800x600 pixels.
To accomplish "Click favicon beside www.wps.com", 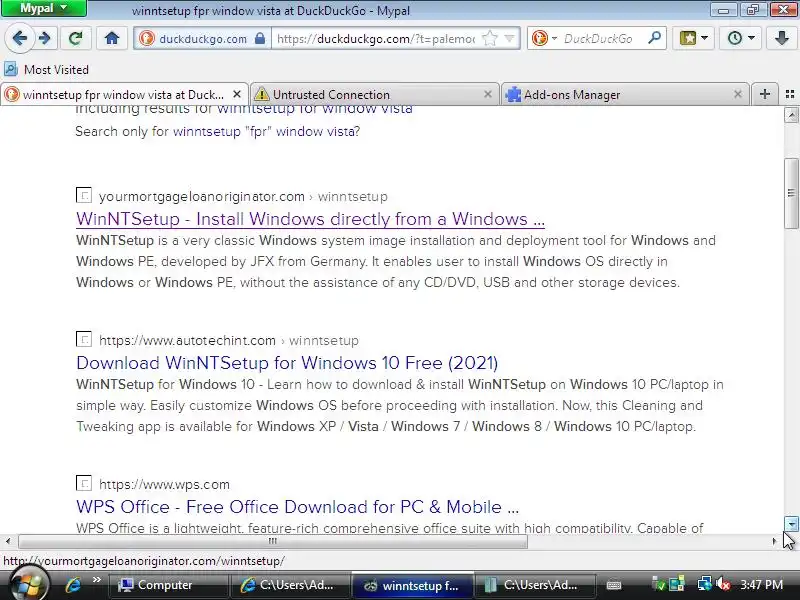I will click(84, 483).
